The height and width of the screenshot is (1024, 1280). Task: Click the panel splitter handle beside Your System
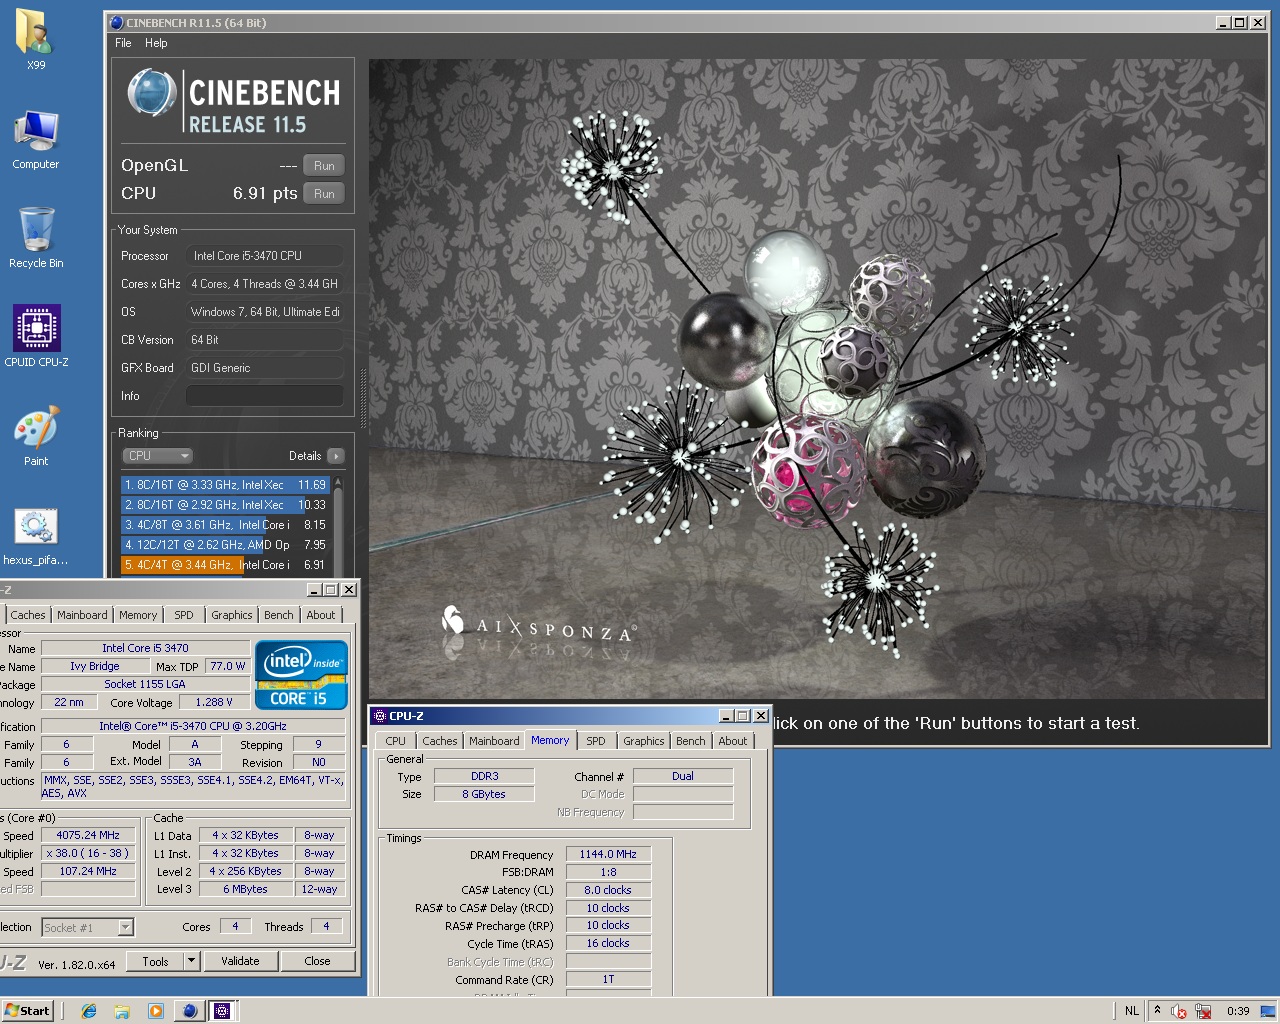coord(363,400)
